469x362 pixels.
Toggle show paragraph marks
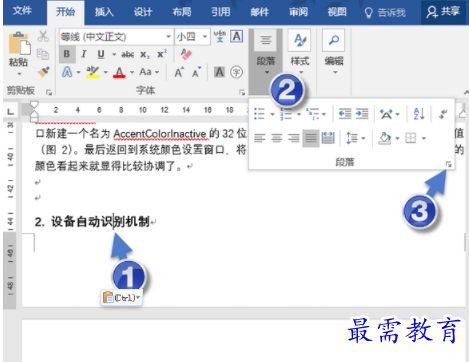(443, 114)
